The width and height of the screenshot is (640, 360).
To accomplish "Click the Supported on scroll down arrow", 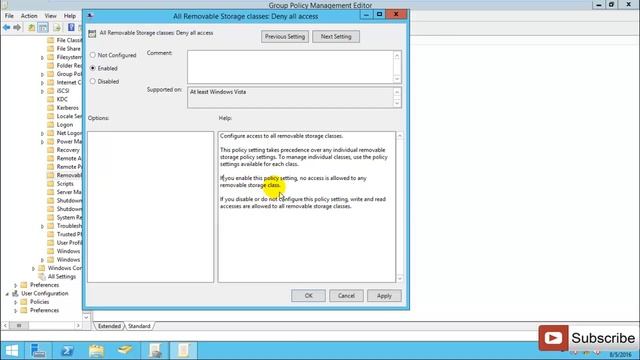I will (x=397, y=103).
